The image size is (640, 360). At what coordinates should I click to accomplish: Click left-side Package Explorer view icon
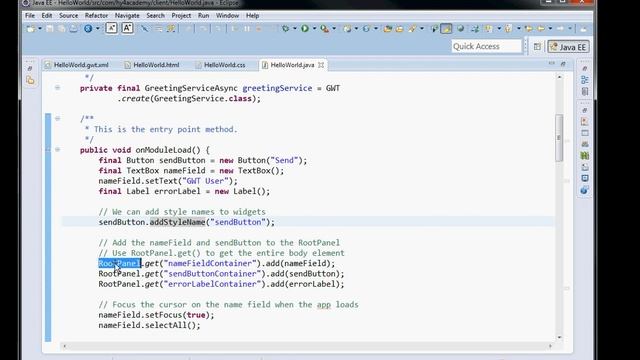[x=30, y=80]
